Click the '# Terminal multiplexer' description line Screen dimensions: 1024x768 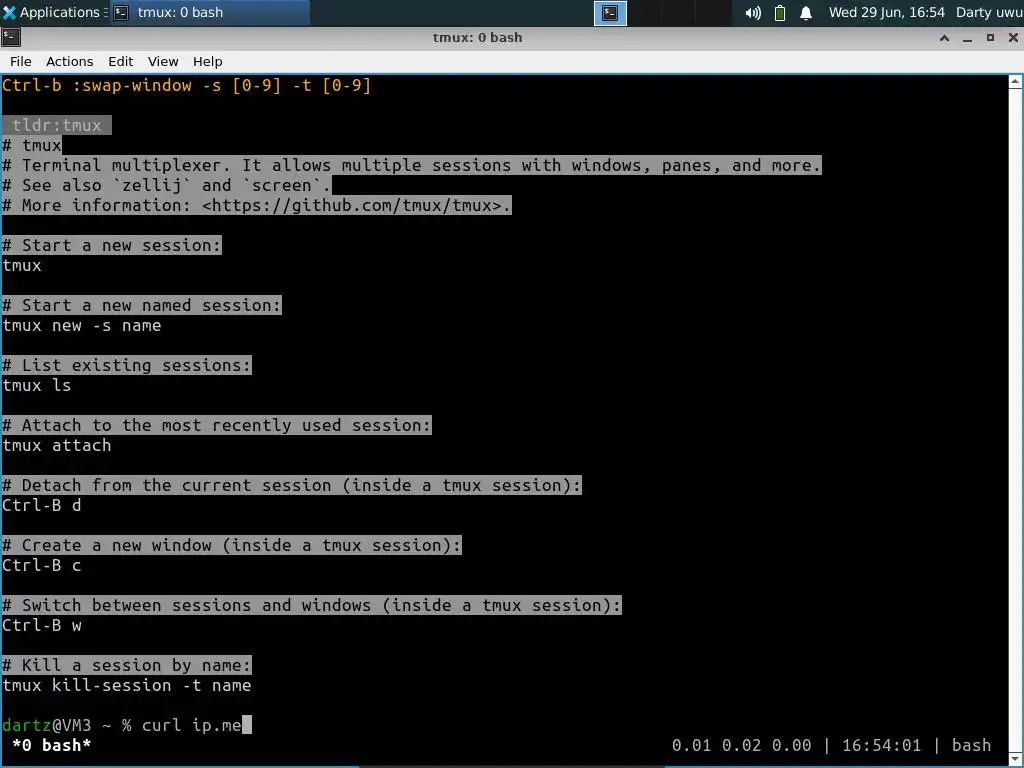(x=411, y=165)
